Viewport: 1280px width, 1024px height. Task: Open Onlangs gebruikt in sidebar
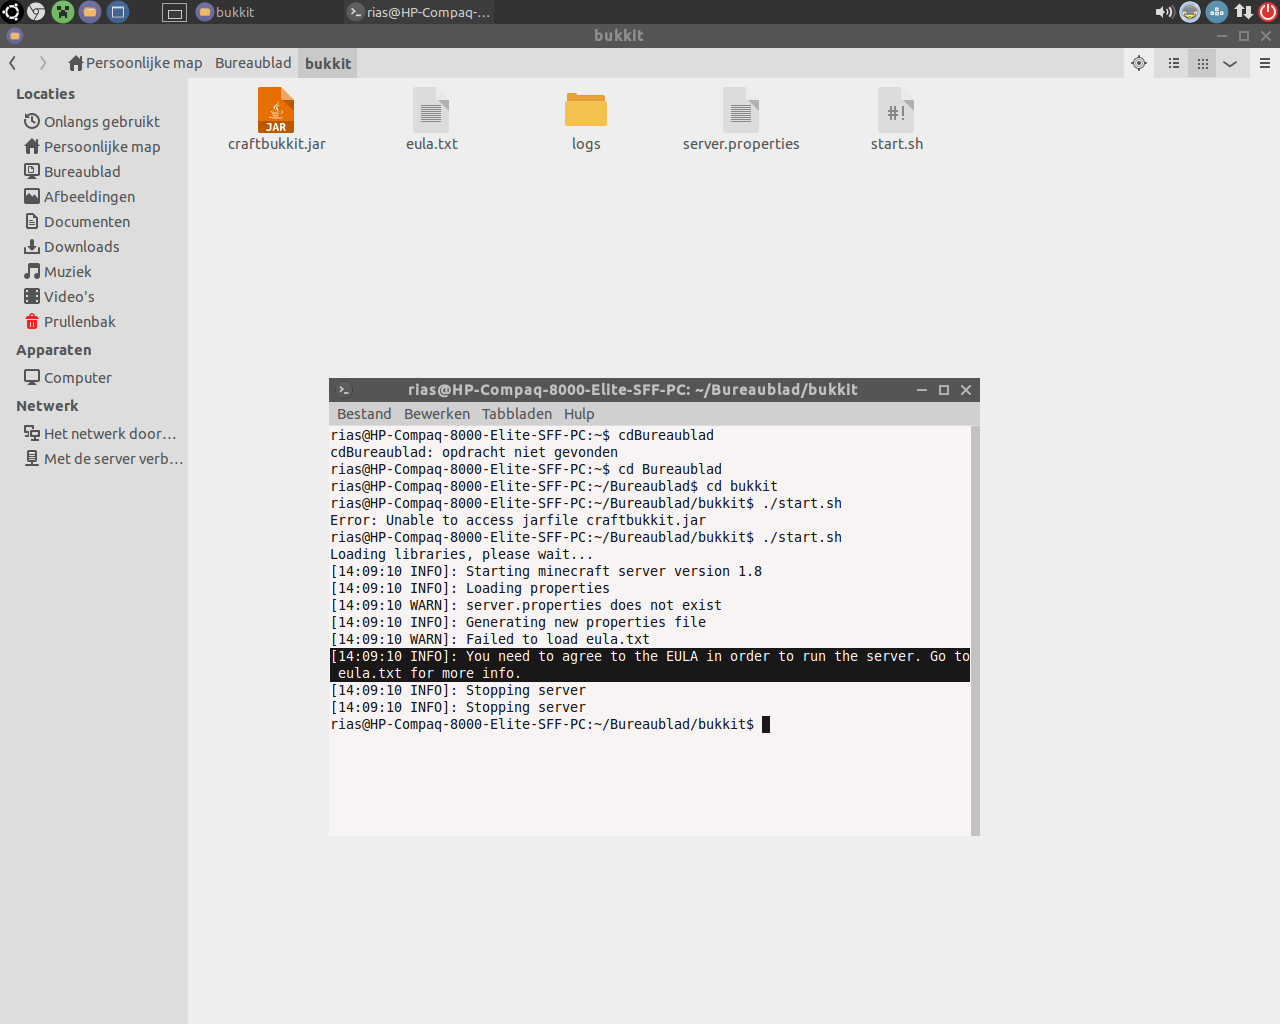tap(94, 121)
